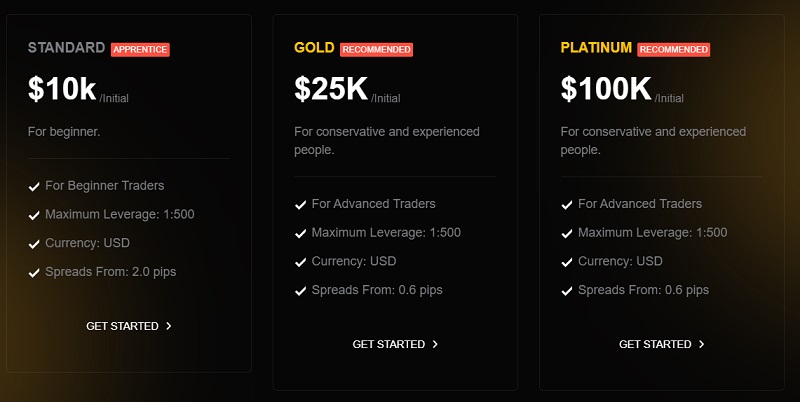Click Gold plan's For Advanced Traders checkmark
The height and width of the screenshot is (402, 800).
point(300,204)
